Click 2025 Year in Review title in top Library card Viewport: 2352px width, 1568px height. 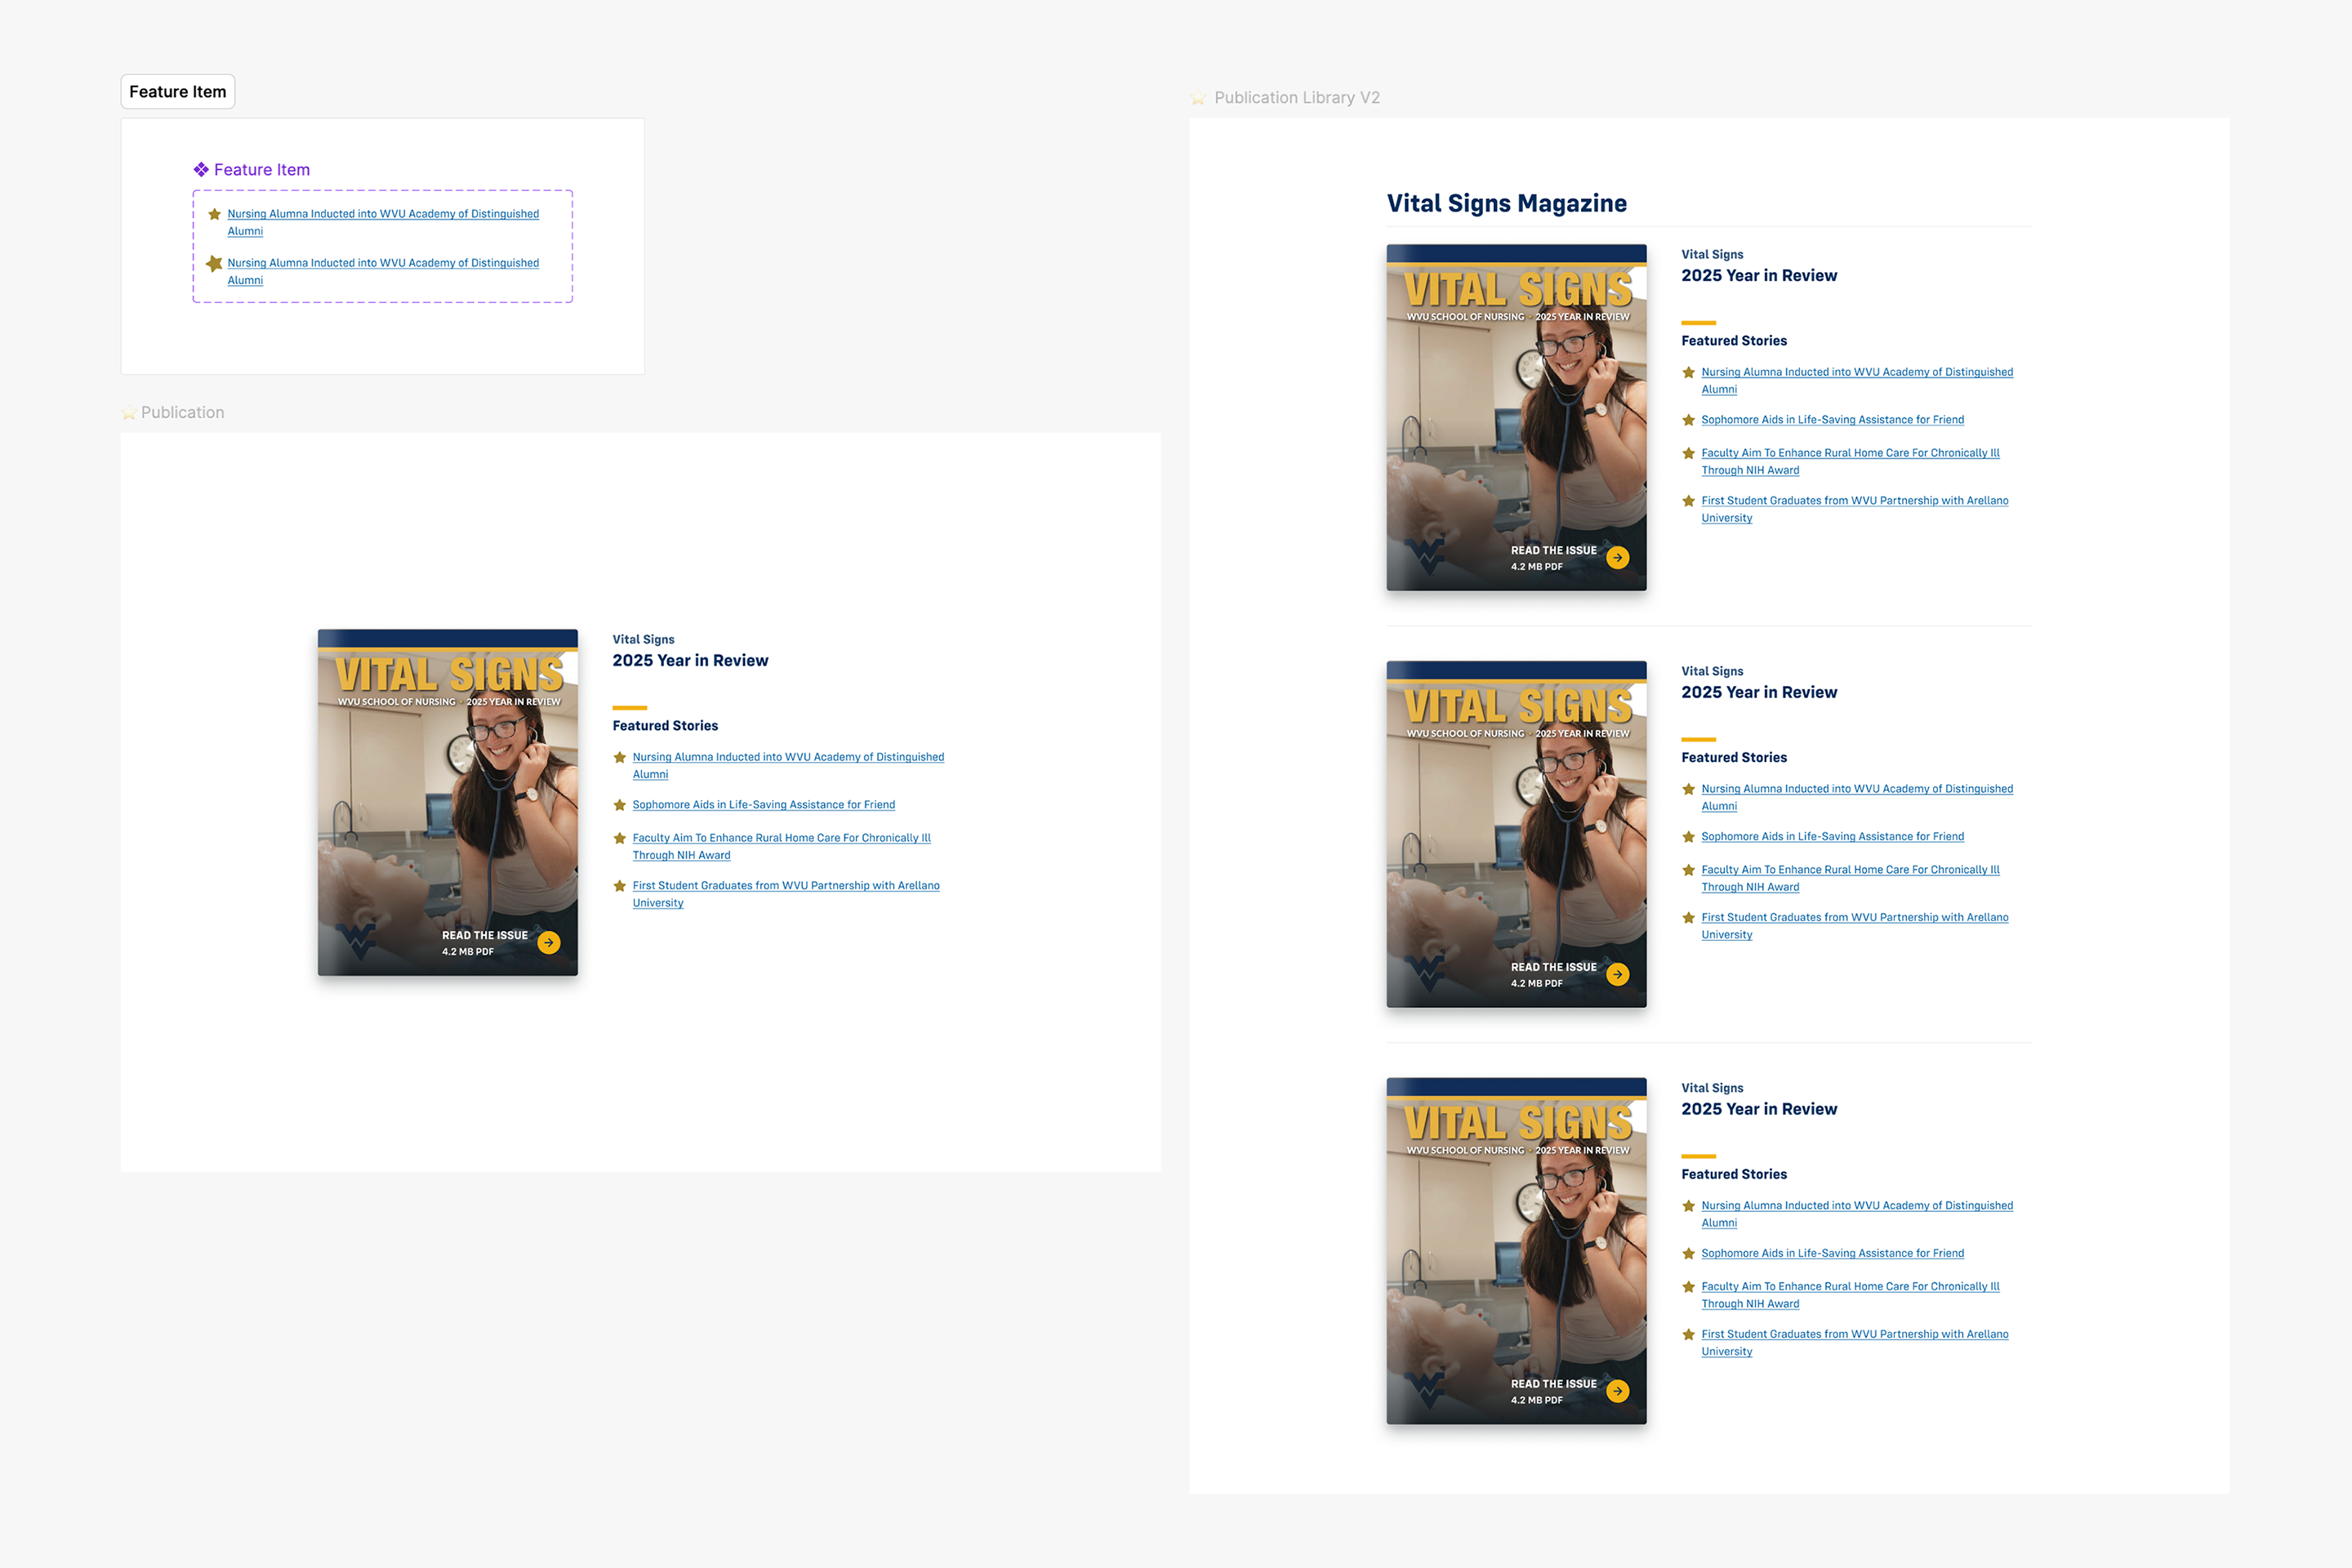point(1760,276)
